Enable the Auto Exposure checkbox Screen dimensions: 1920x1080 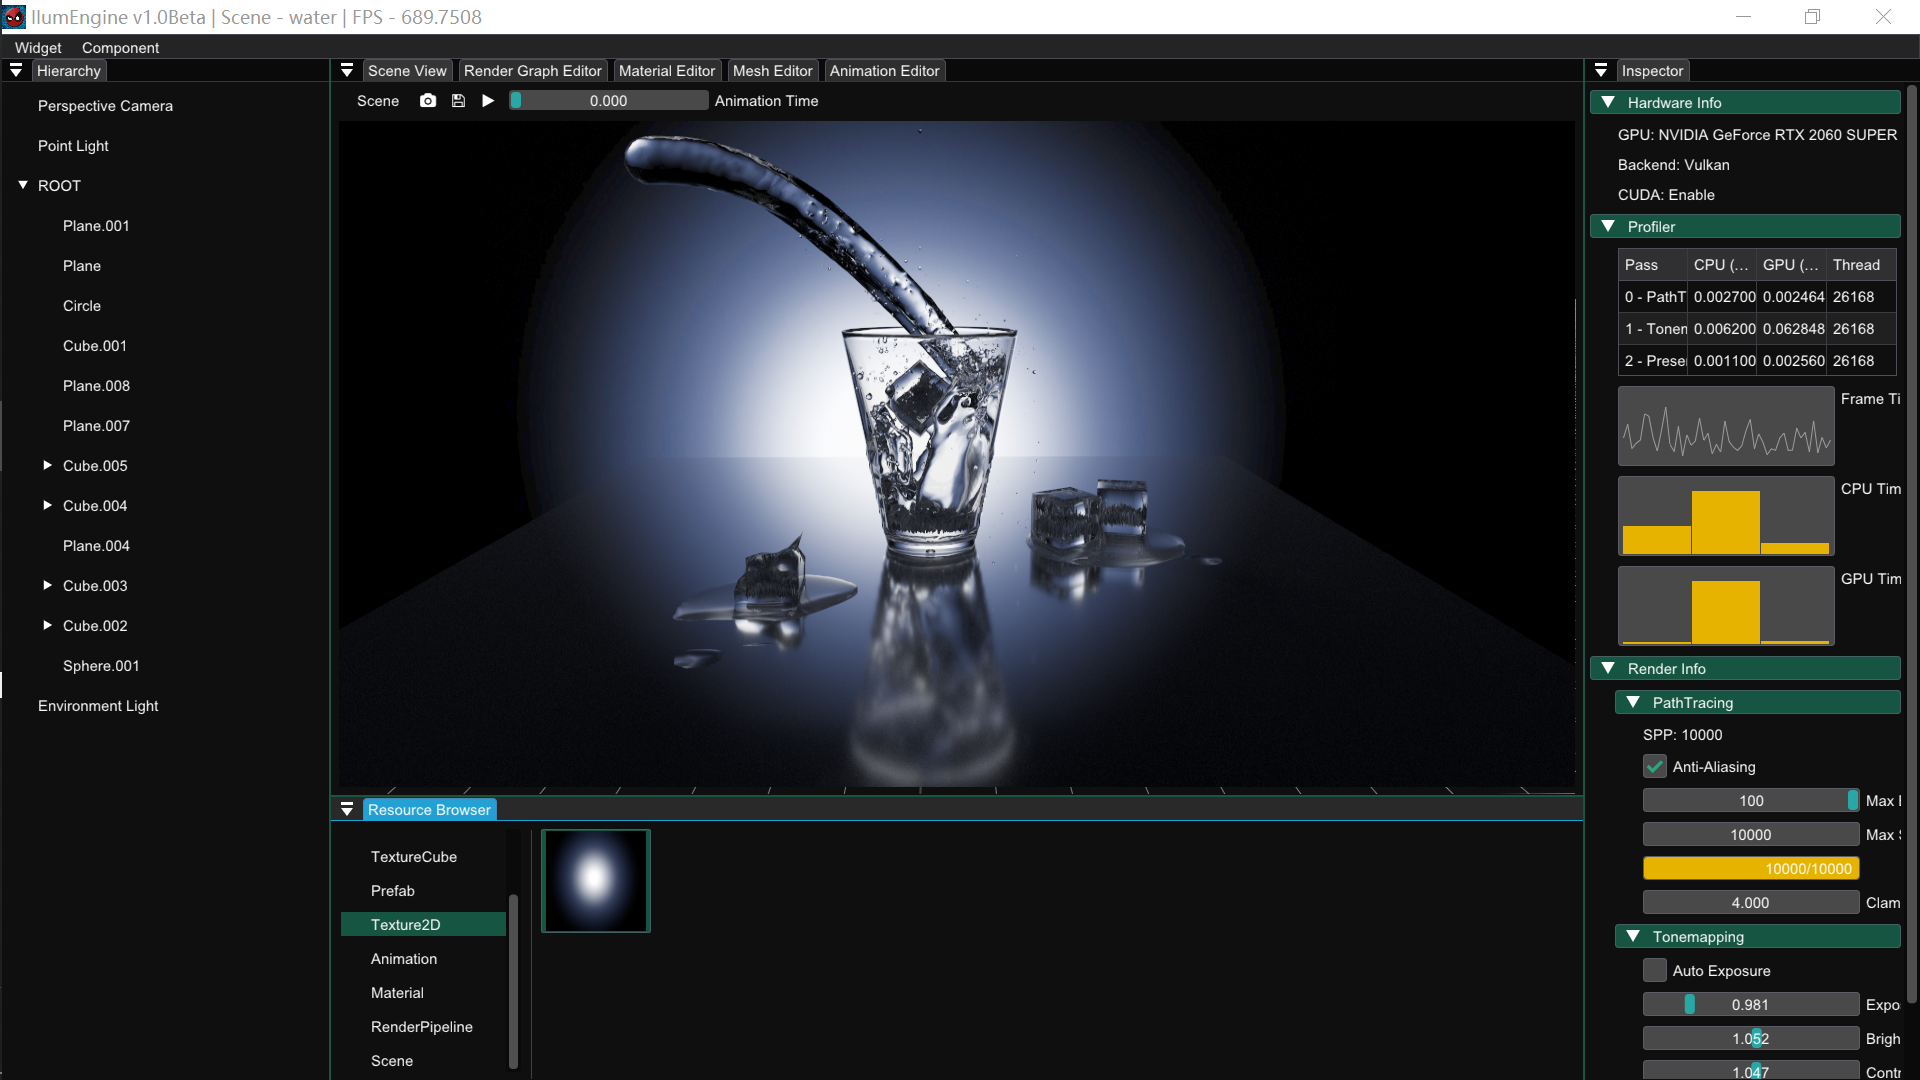coord(1655,971)
